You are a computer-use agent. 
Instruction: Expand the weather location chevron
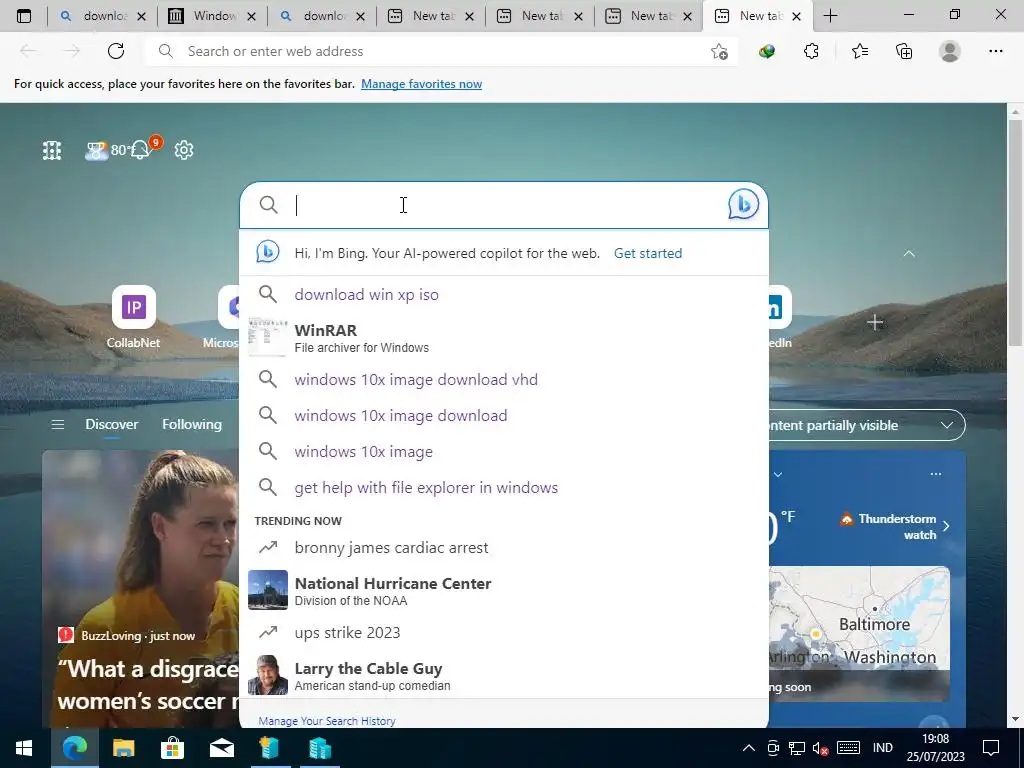pyautogui.click(x=778, y=475)
